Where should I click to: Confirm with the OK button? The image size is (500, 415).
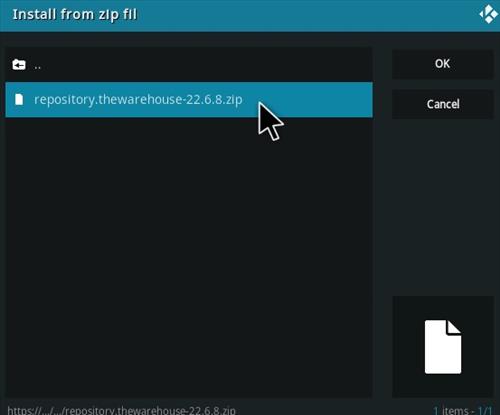point(443,64)
